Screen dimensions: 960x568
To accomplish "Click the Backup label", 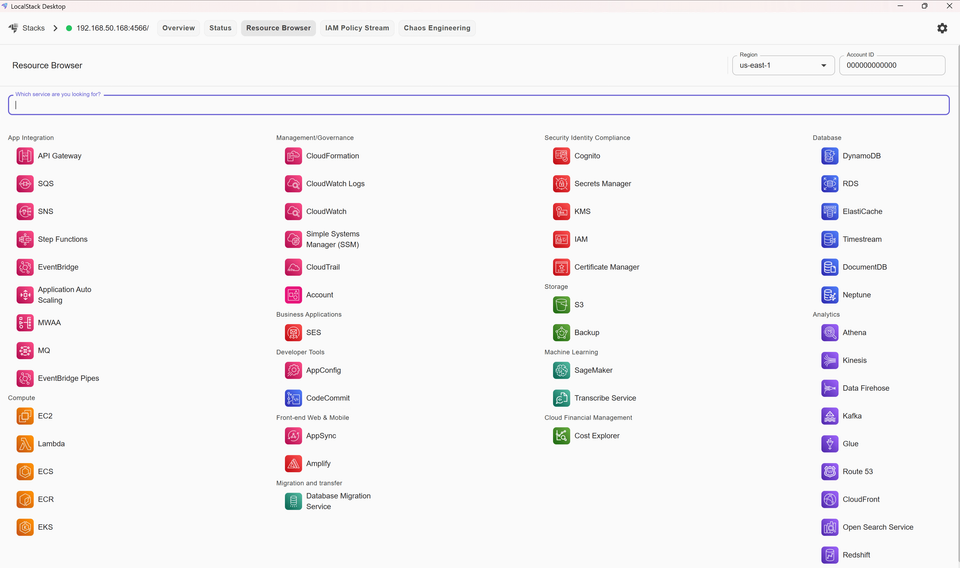I will pyautogui.click(x=587, y=332).
